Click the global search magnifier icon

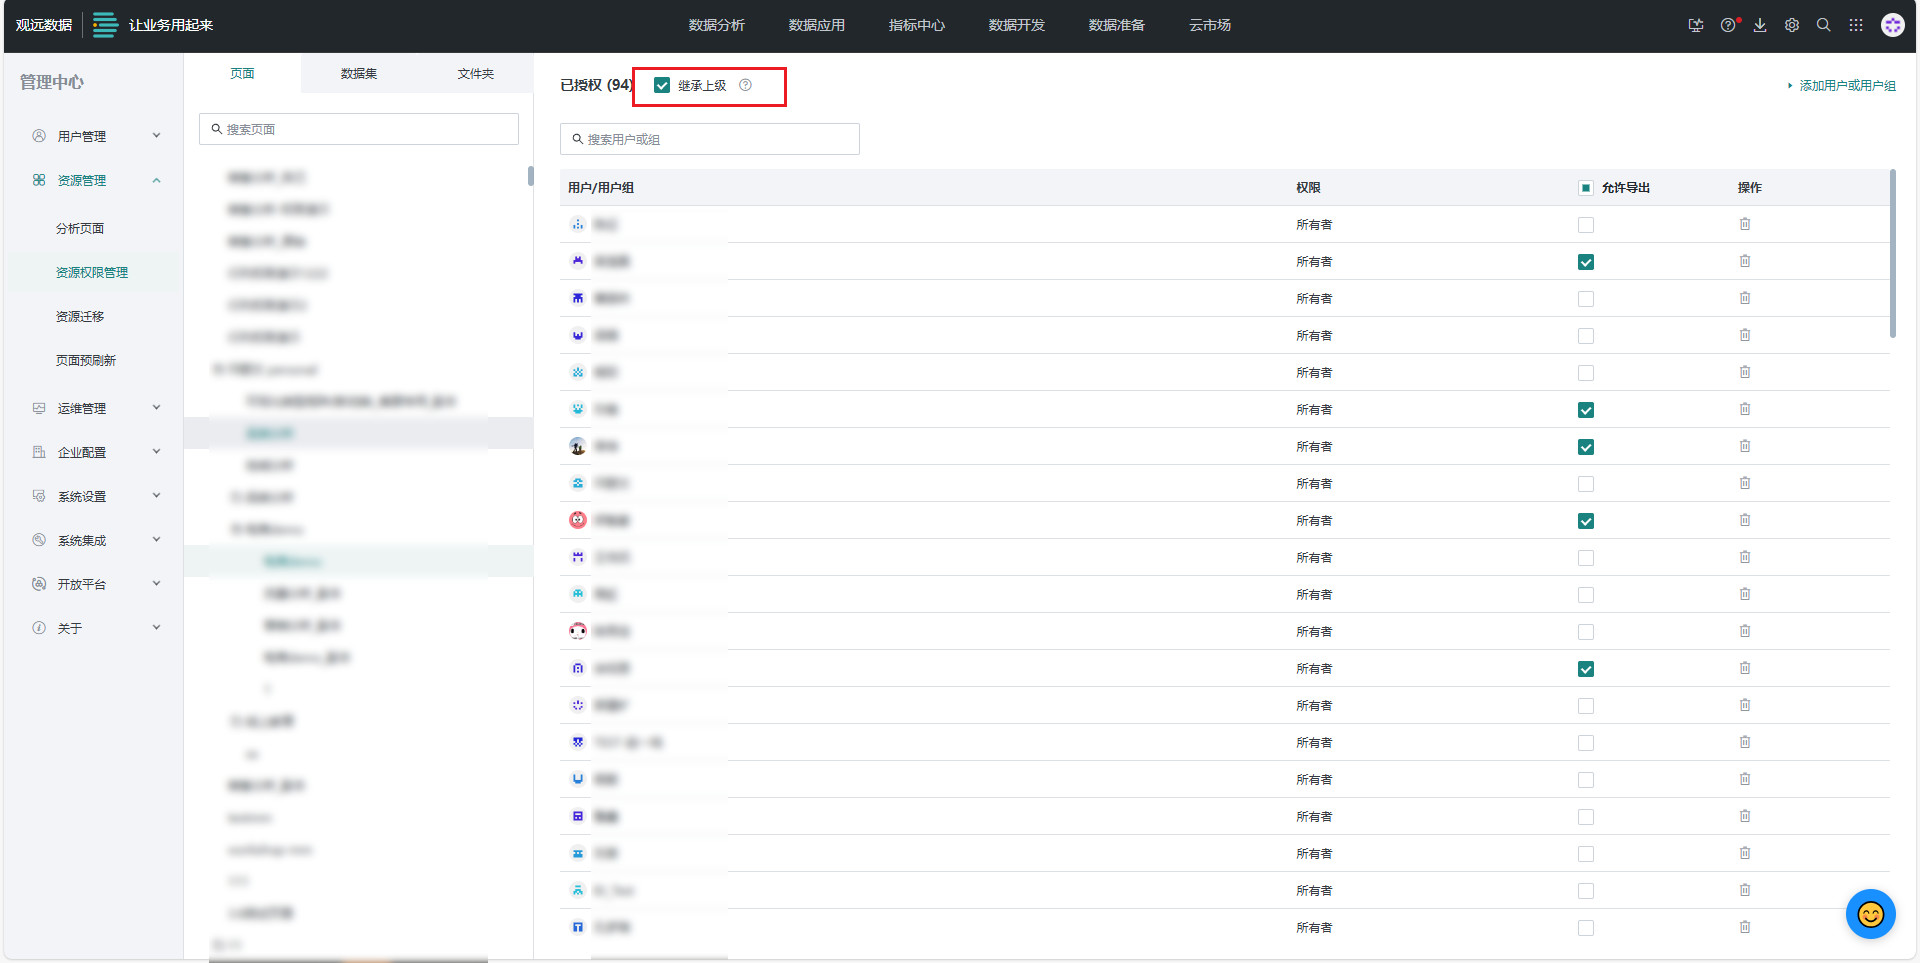pyautogui.click(x=1824, y=25)
